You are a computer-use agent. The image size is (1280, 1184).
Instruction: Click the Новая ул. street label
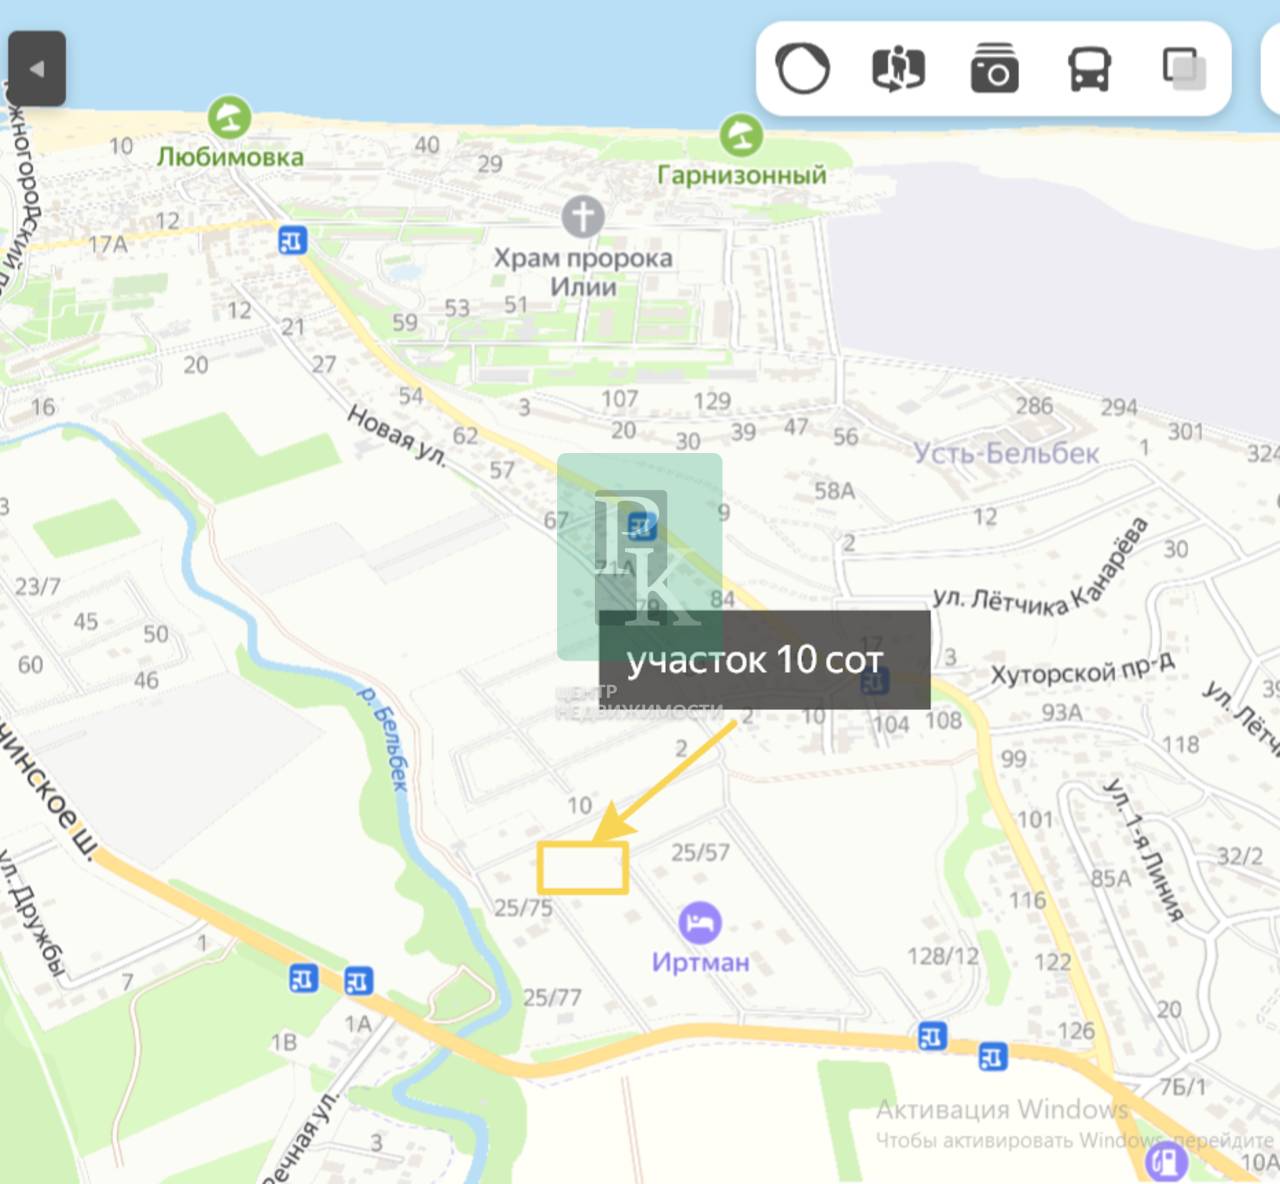(397, 435)
